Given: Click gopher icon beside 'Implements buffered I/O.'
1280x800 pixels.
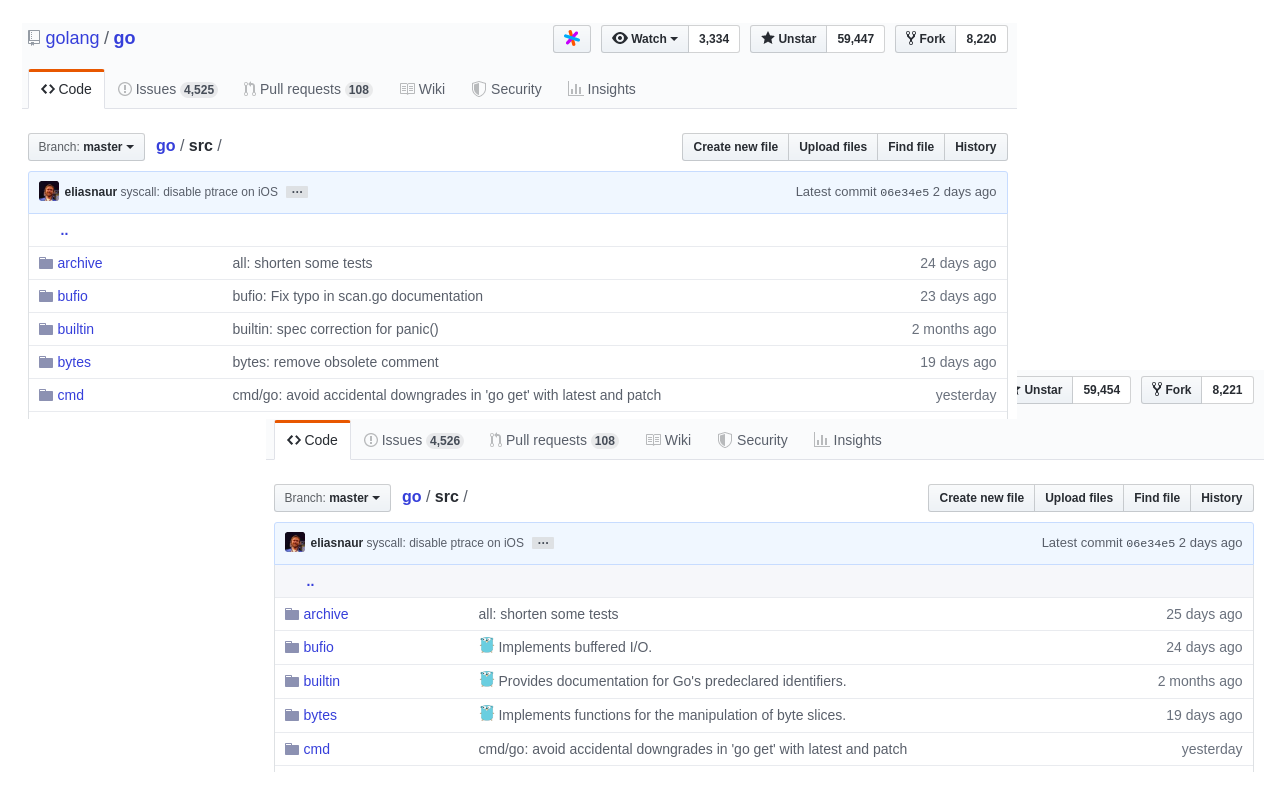Looking at the screenshot, I should click(x=487, y=646).
